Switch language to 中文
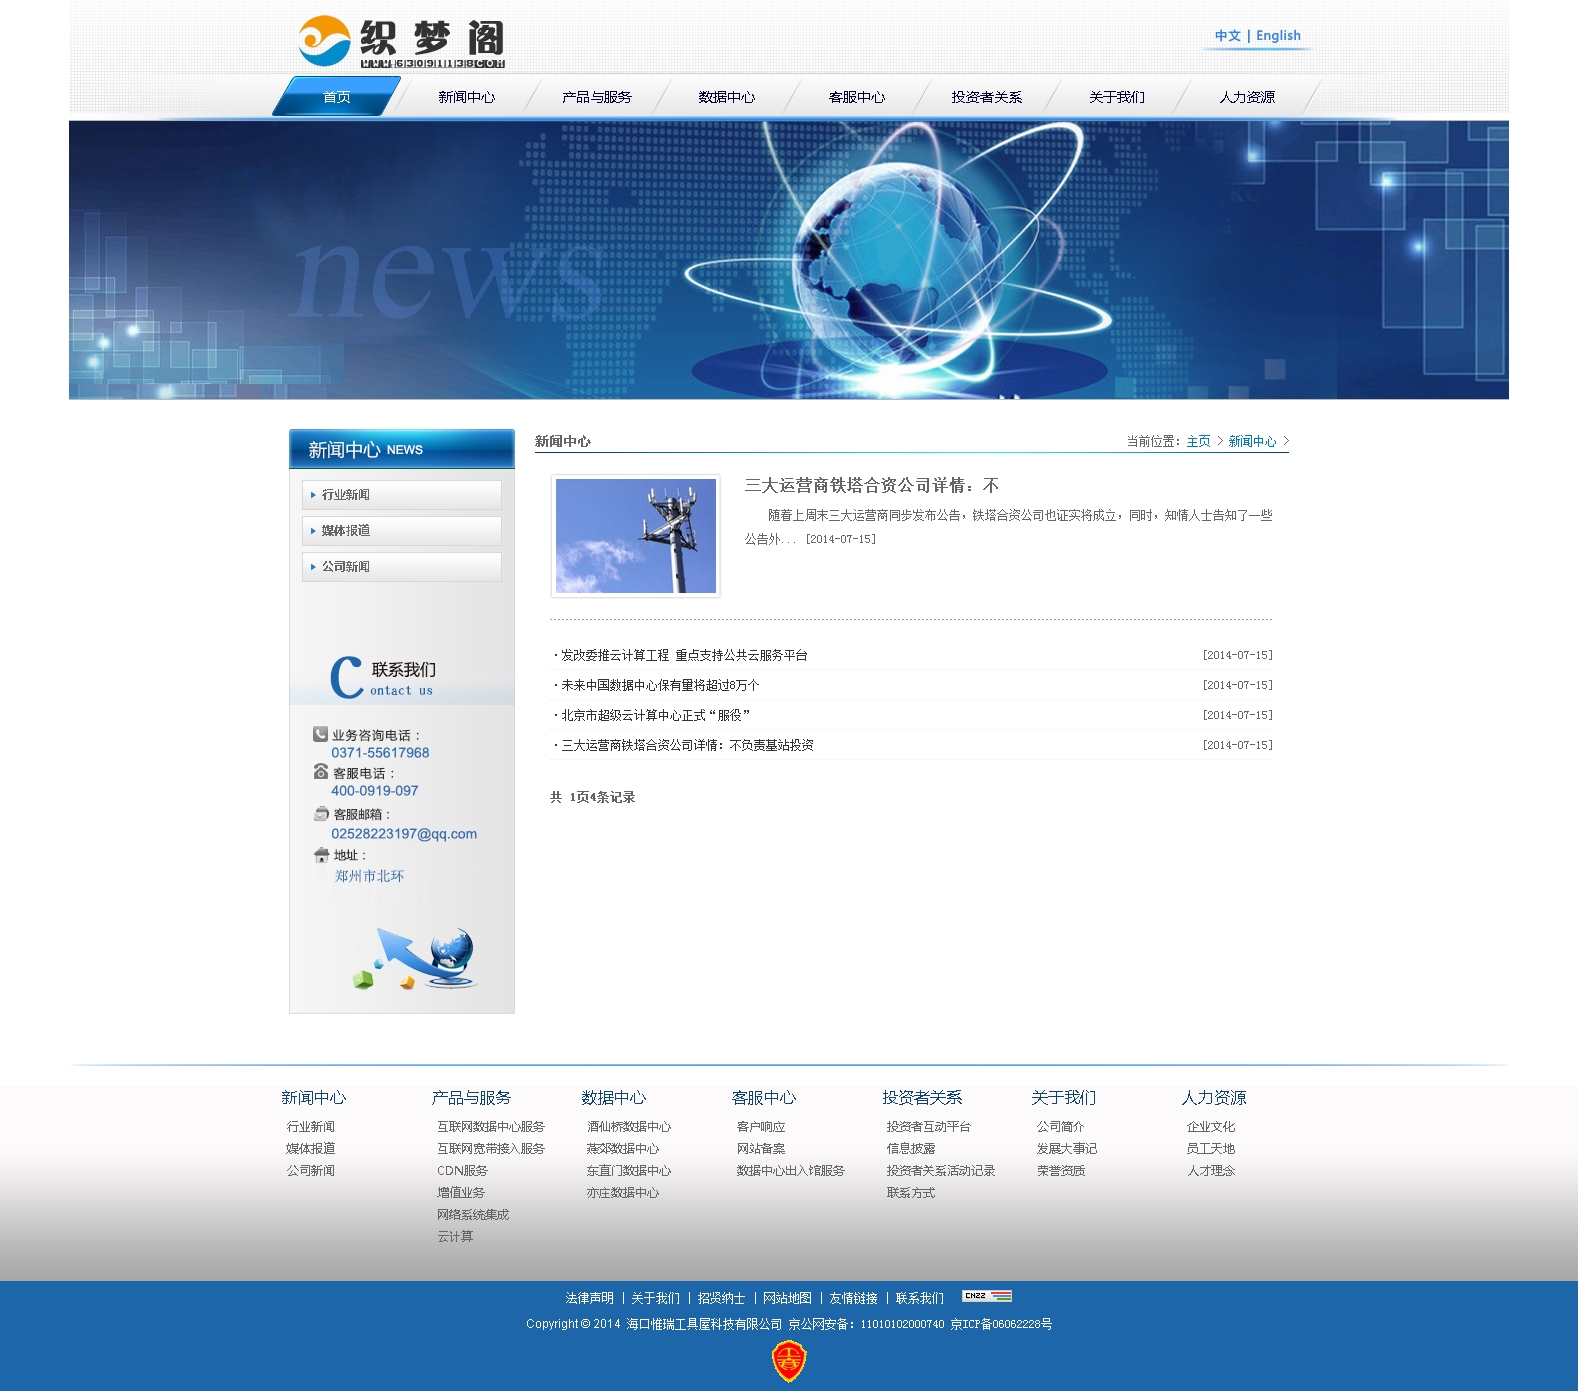1578x1391 pixels. (x=1228, y=36)
